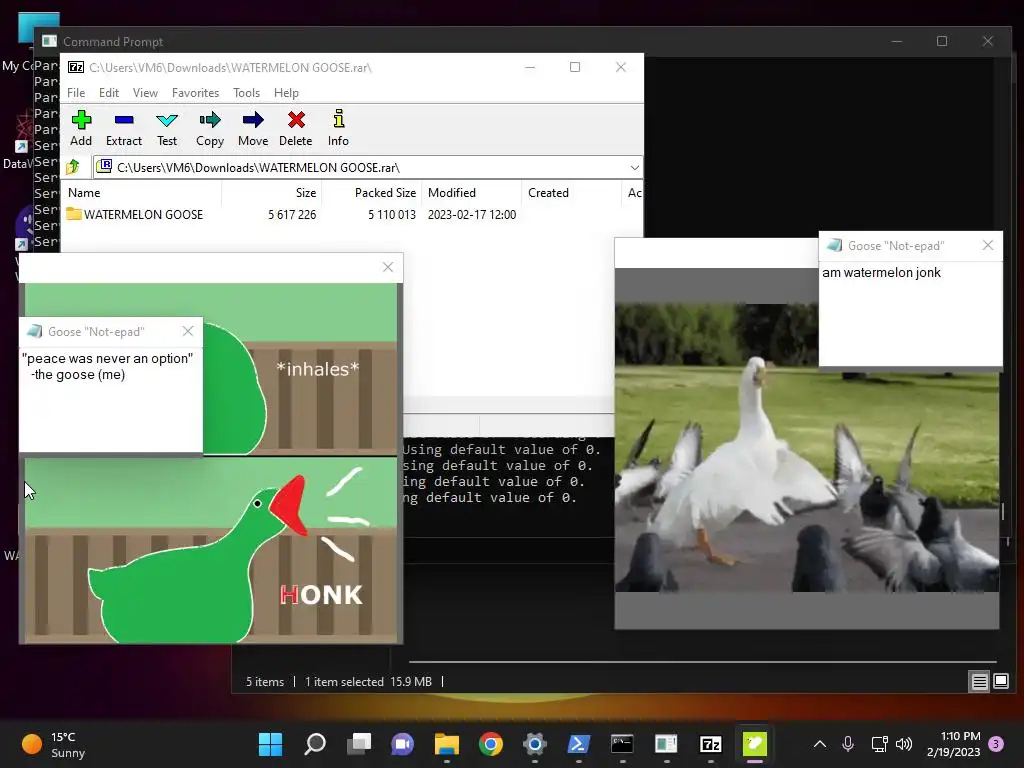
Task: Click the "peace was never an option" text
Action: 110,358
